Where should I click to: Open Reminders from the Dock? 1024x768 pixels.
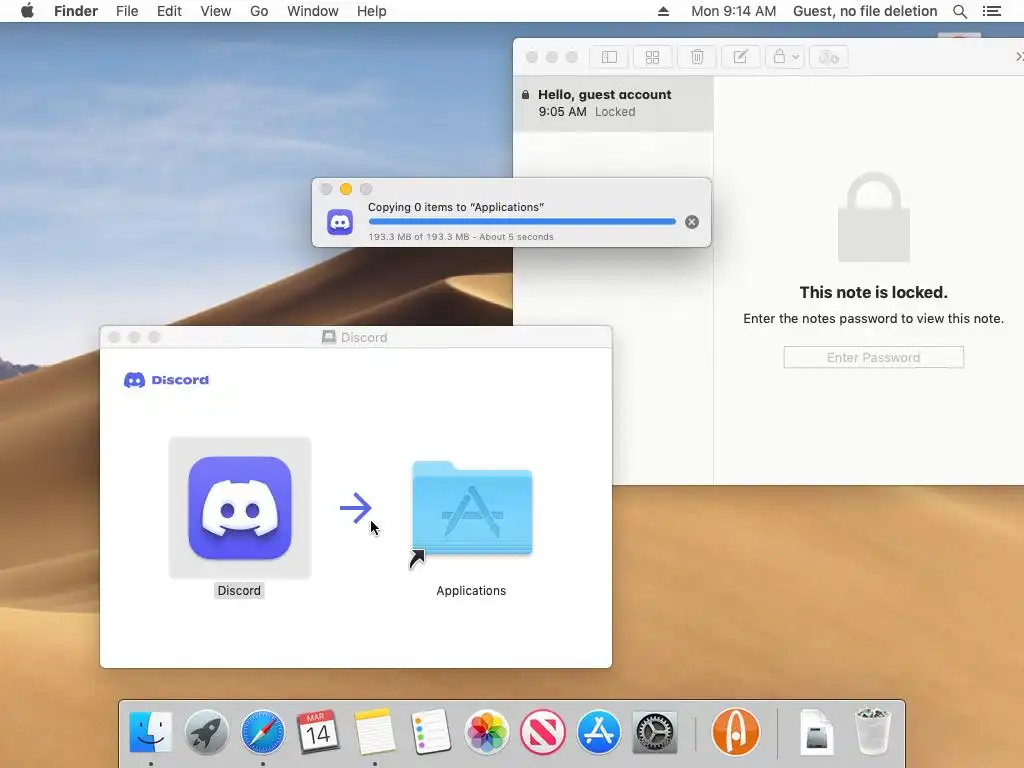430,732
